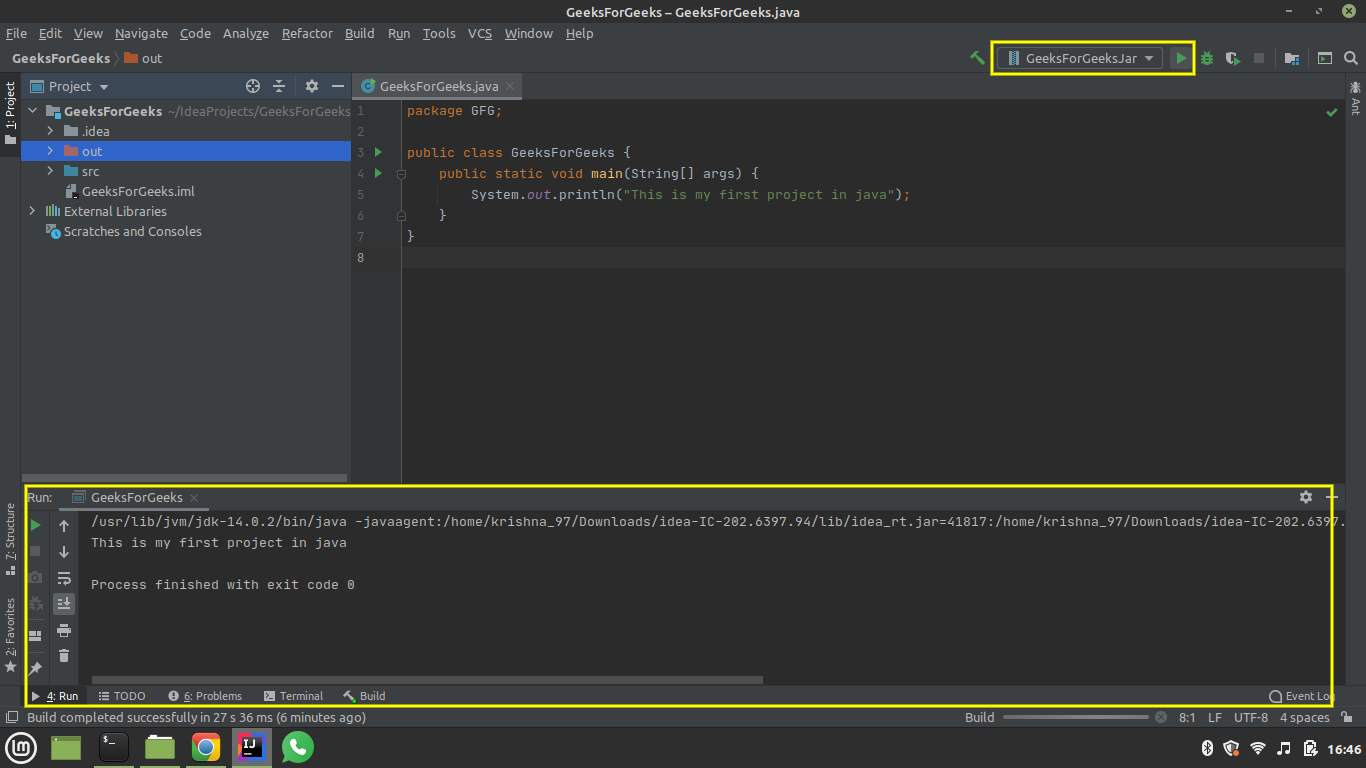Run the GeeksForGeeksJar configuration with green play button
The height and width of the screenshot is (768, 1366).
point(1181,58)
